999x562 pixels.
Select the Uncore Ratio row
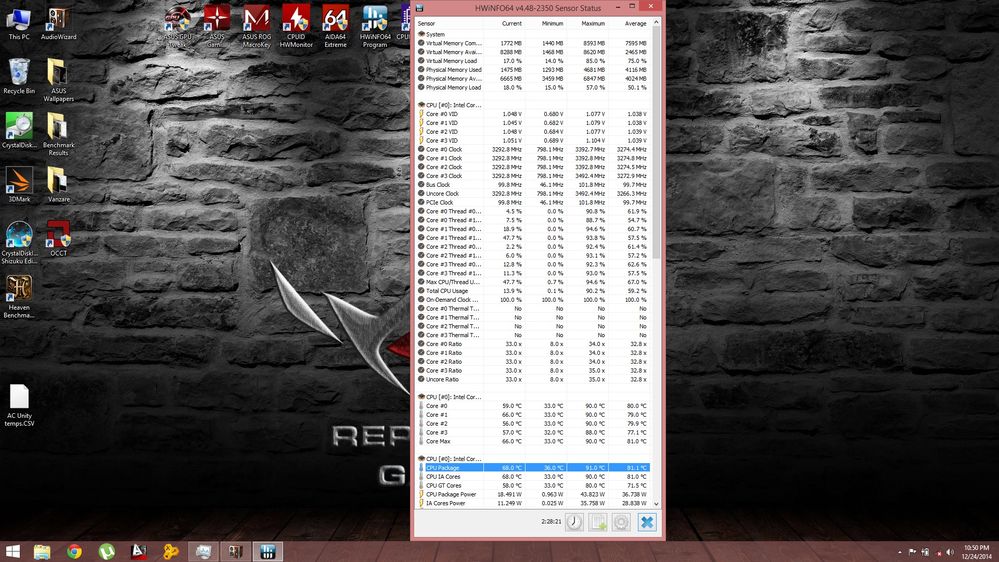pyautogui.click(x=533, y=379)
